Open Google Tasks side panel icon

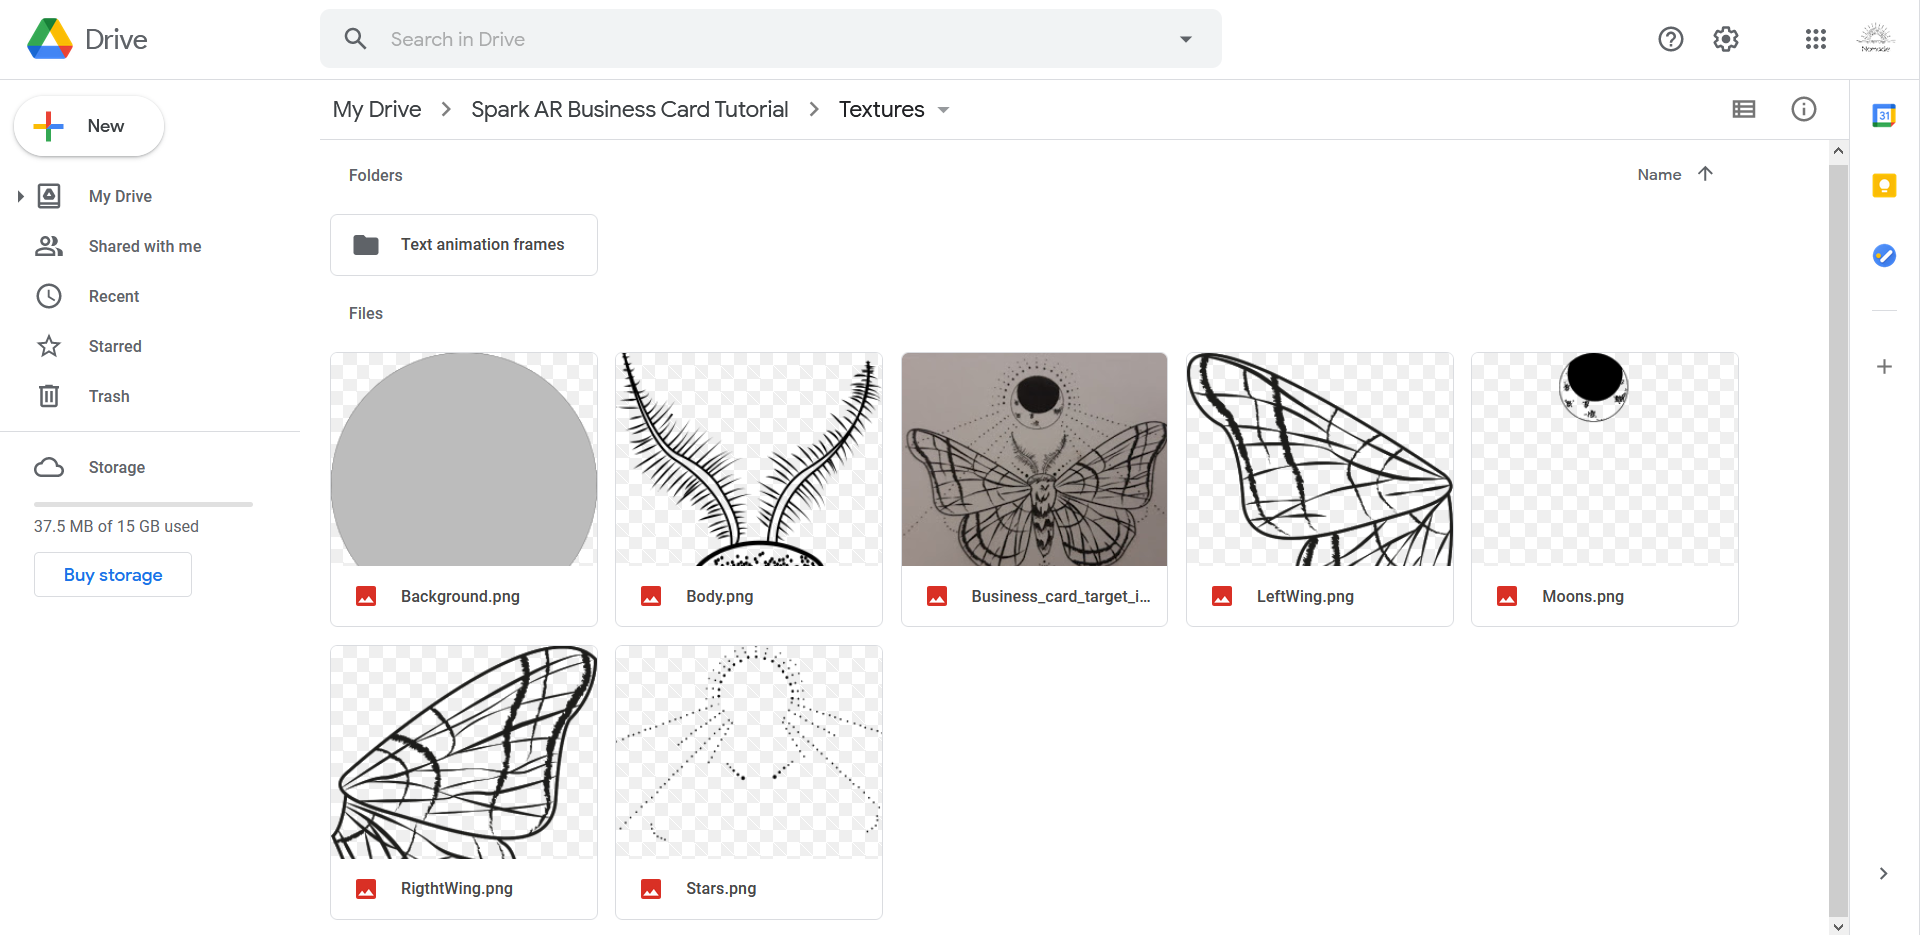point(1884,256)
